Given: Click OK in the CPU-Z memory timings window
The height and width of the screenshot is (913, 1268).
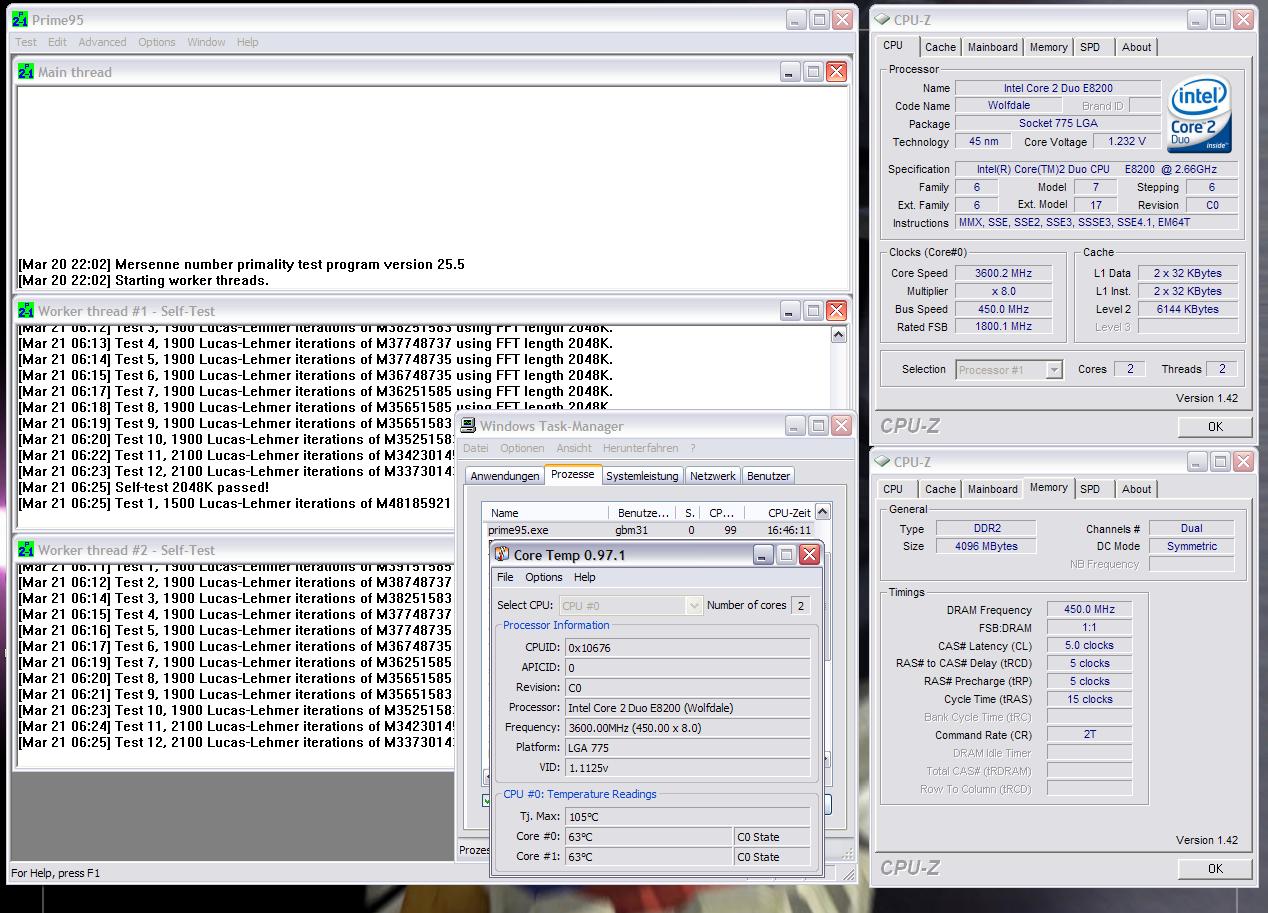Looking at the screenshot, I should (1215, 868).
